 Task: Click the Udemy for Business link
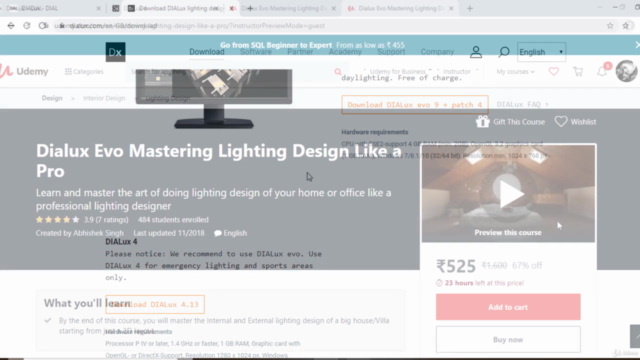click(x=398, y=71)
